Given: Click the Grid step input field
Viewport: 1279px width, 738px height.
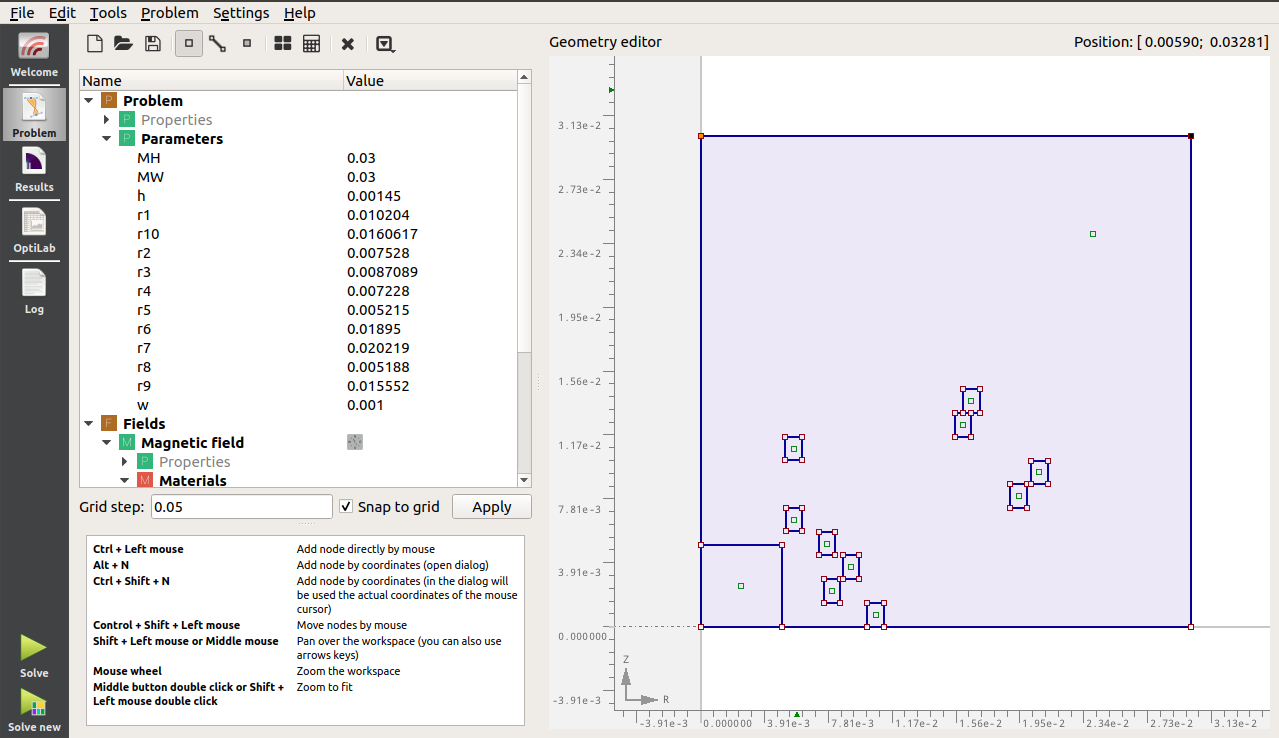Looking at the screenshot, I should [241, 507].
